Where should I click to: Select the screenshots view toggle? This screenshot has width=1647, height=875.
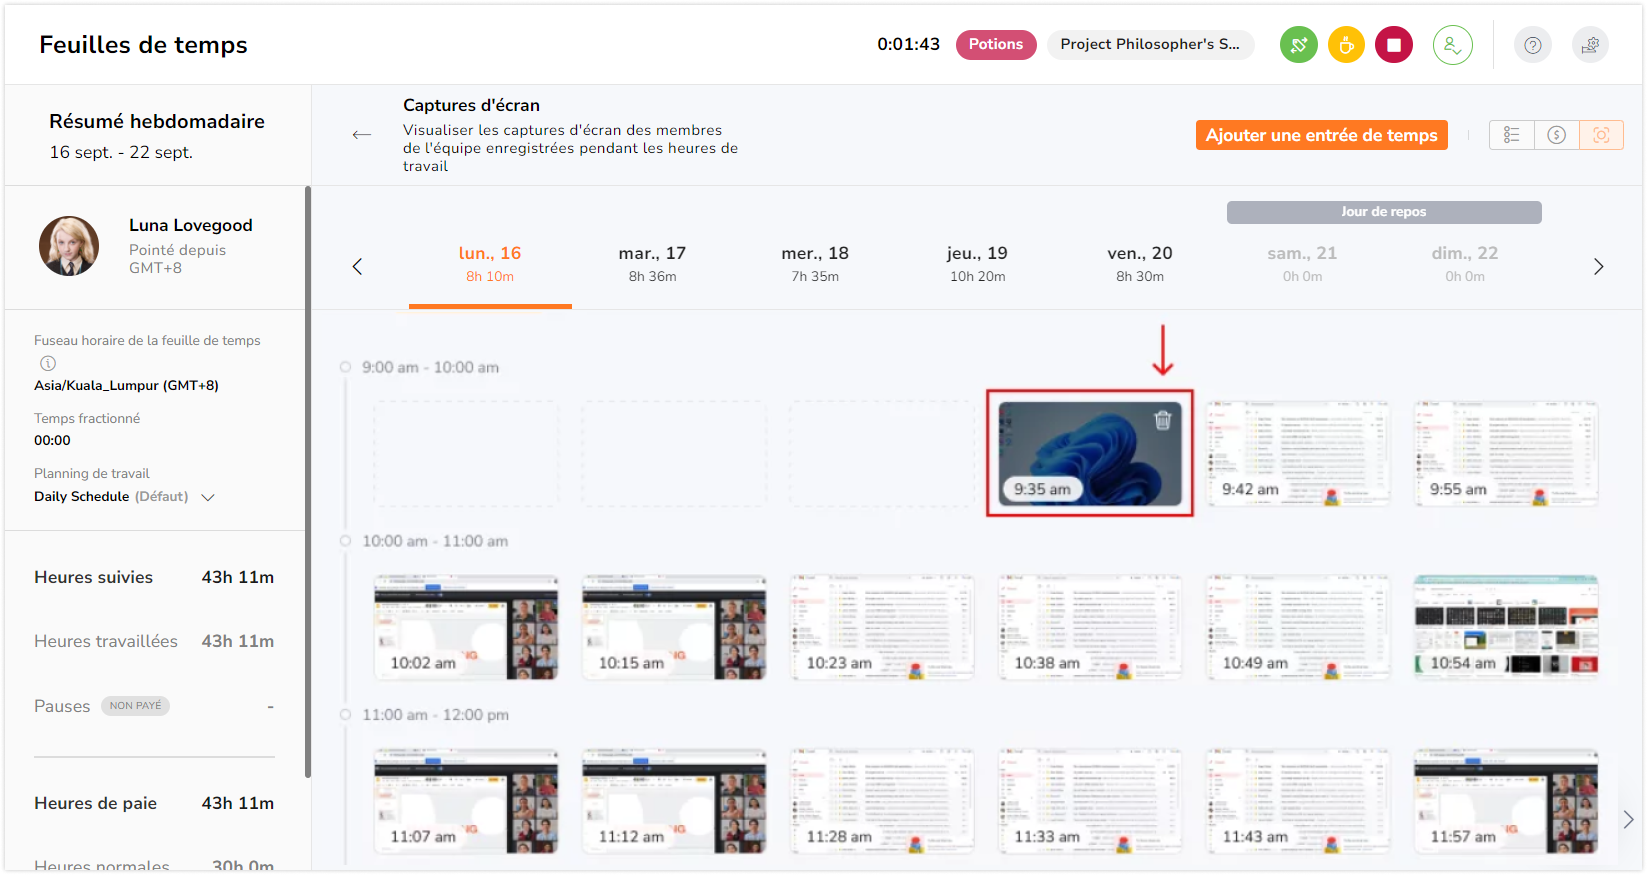pos(1601,135)
